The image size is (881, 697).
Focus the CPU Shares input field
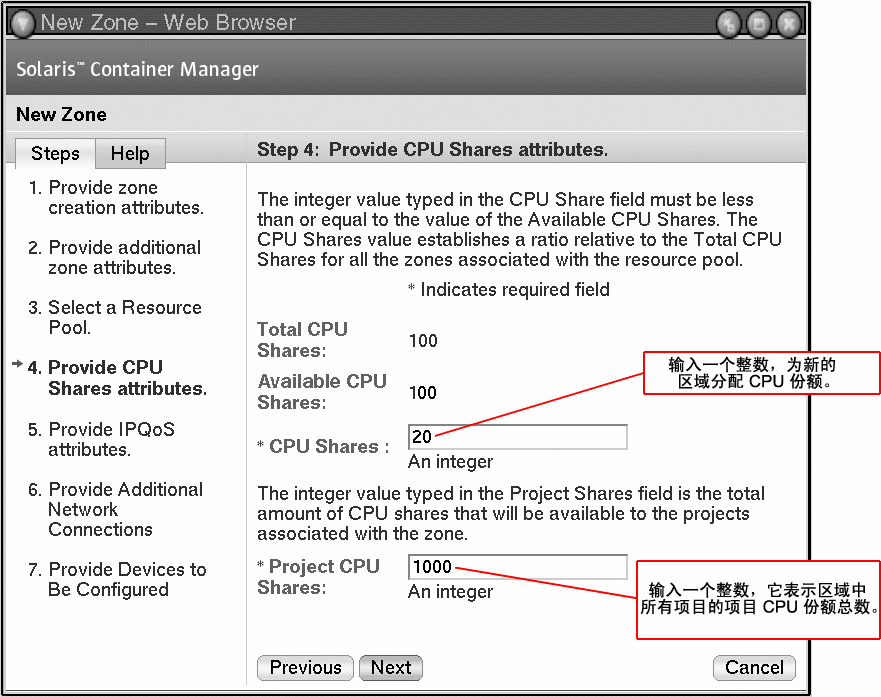[x=517, y=437]
